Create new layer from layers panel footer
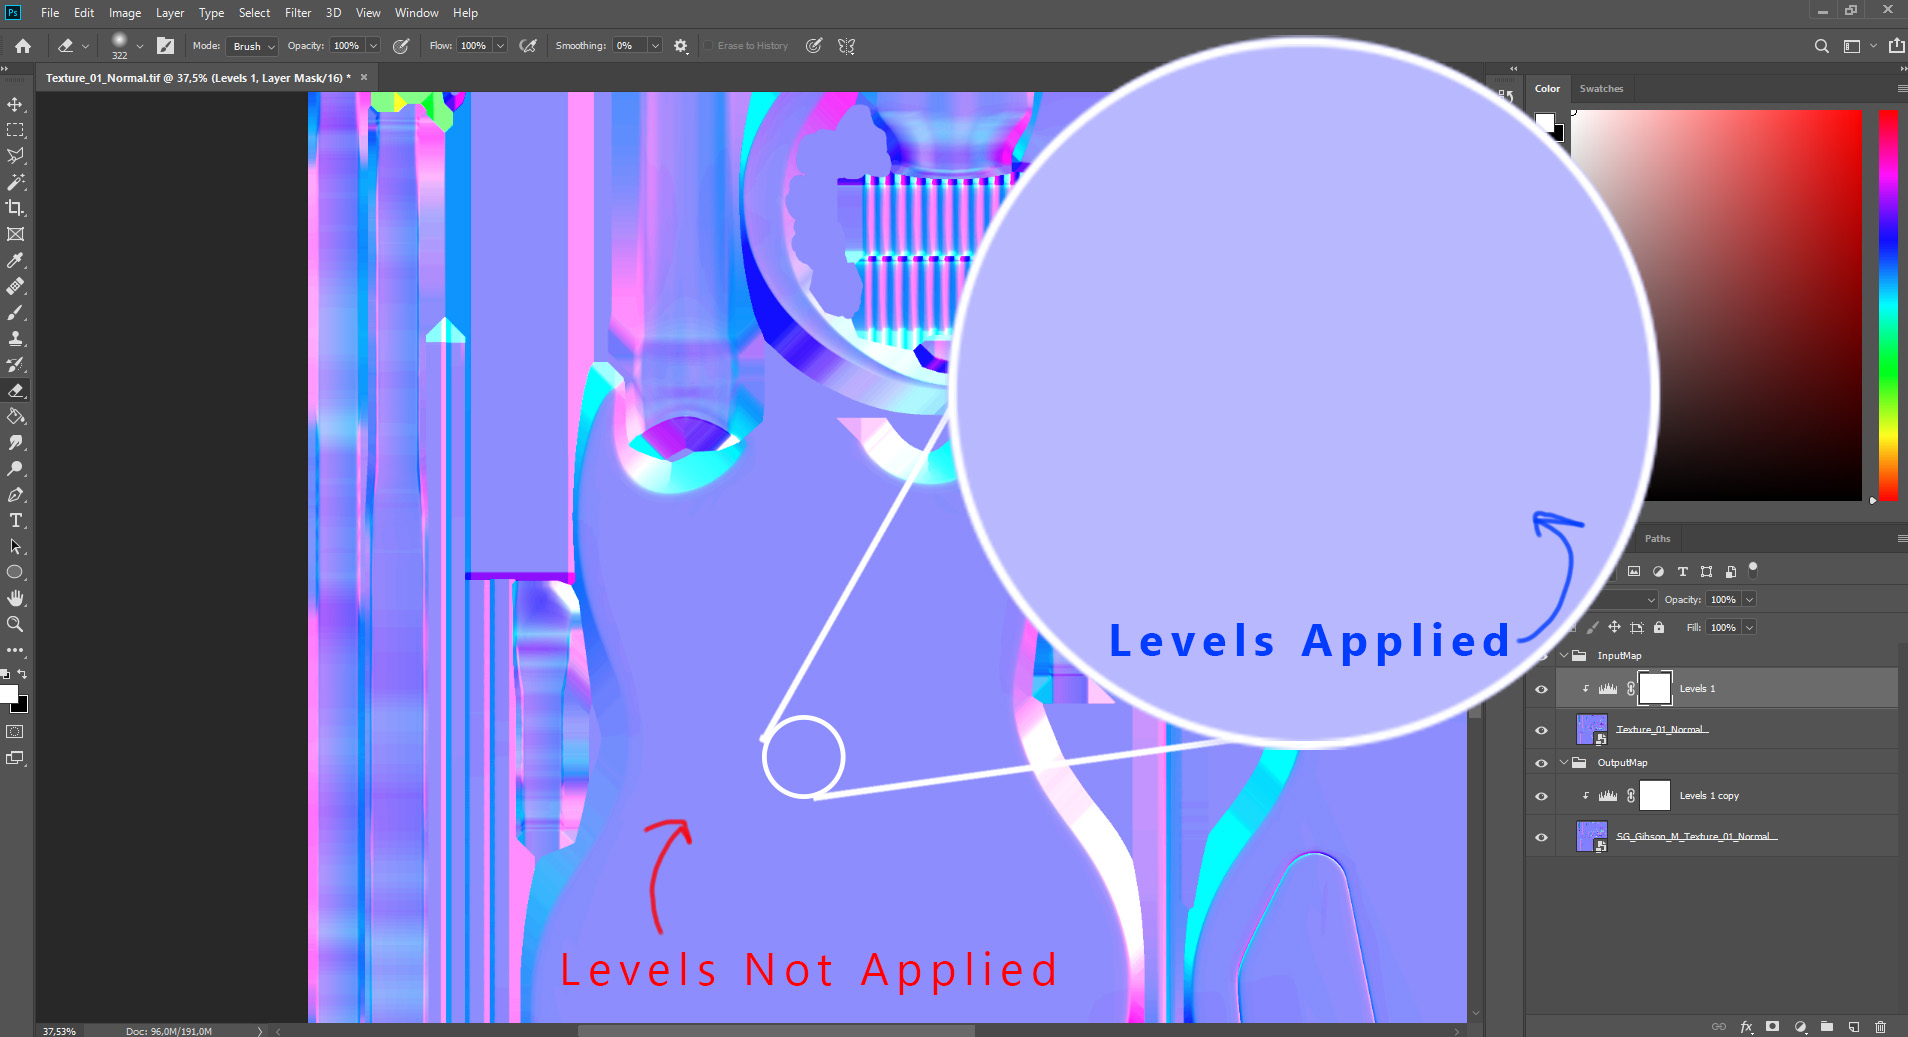Screen dimensions: 1908x1037 (x=1854, y=1027)
